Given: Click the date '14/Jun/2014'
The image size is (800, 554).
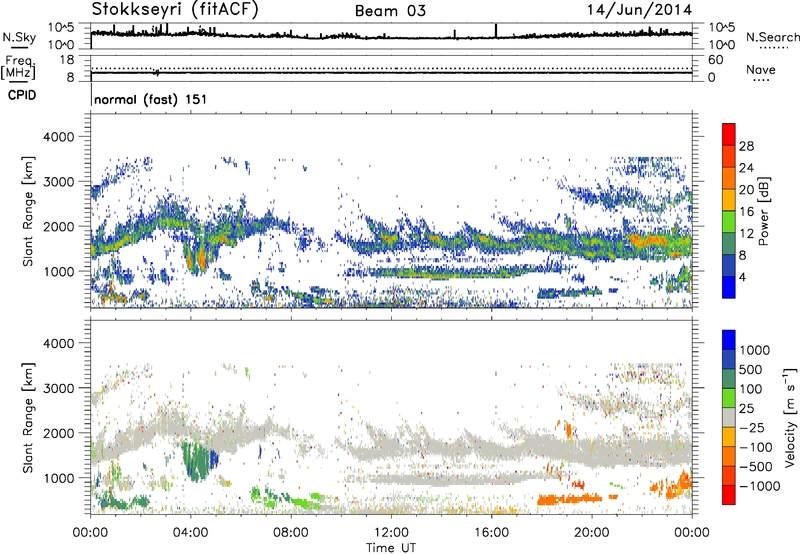Looking at the screenshot, I should click(x=639, y=10).
